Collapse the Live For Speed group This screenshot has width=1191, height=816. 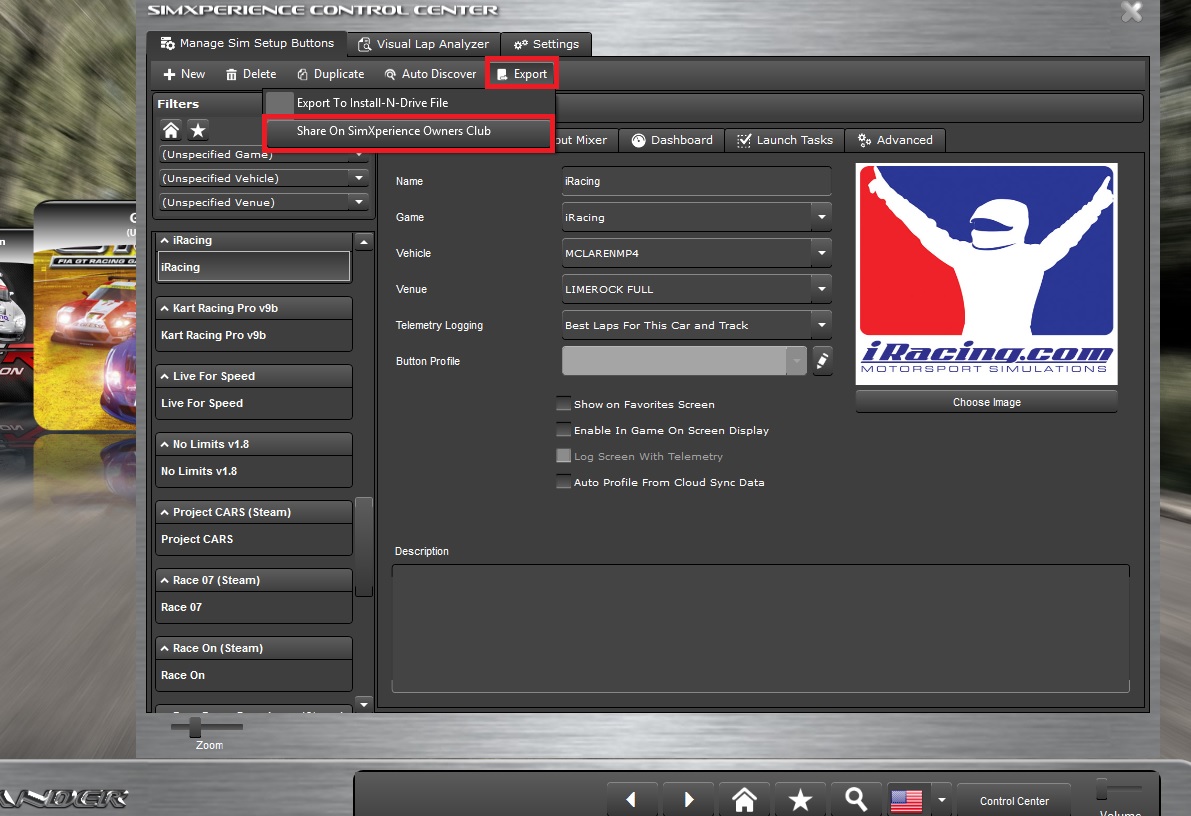coord(165,376)
